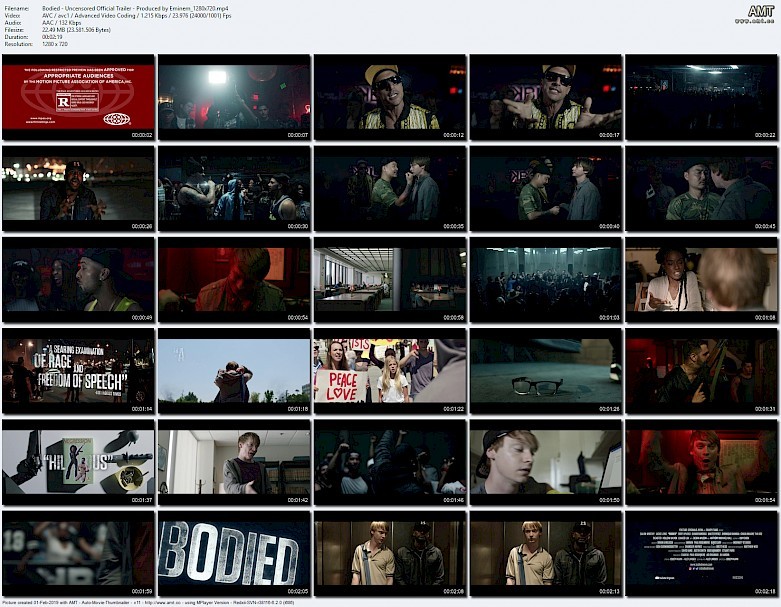Open the thumbnail stamped 00:01:54

[x=702, y=462]
